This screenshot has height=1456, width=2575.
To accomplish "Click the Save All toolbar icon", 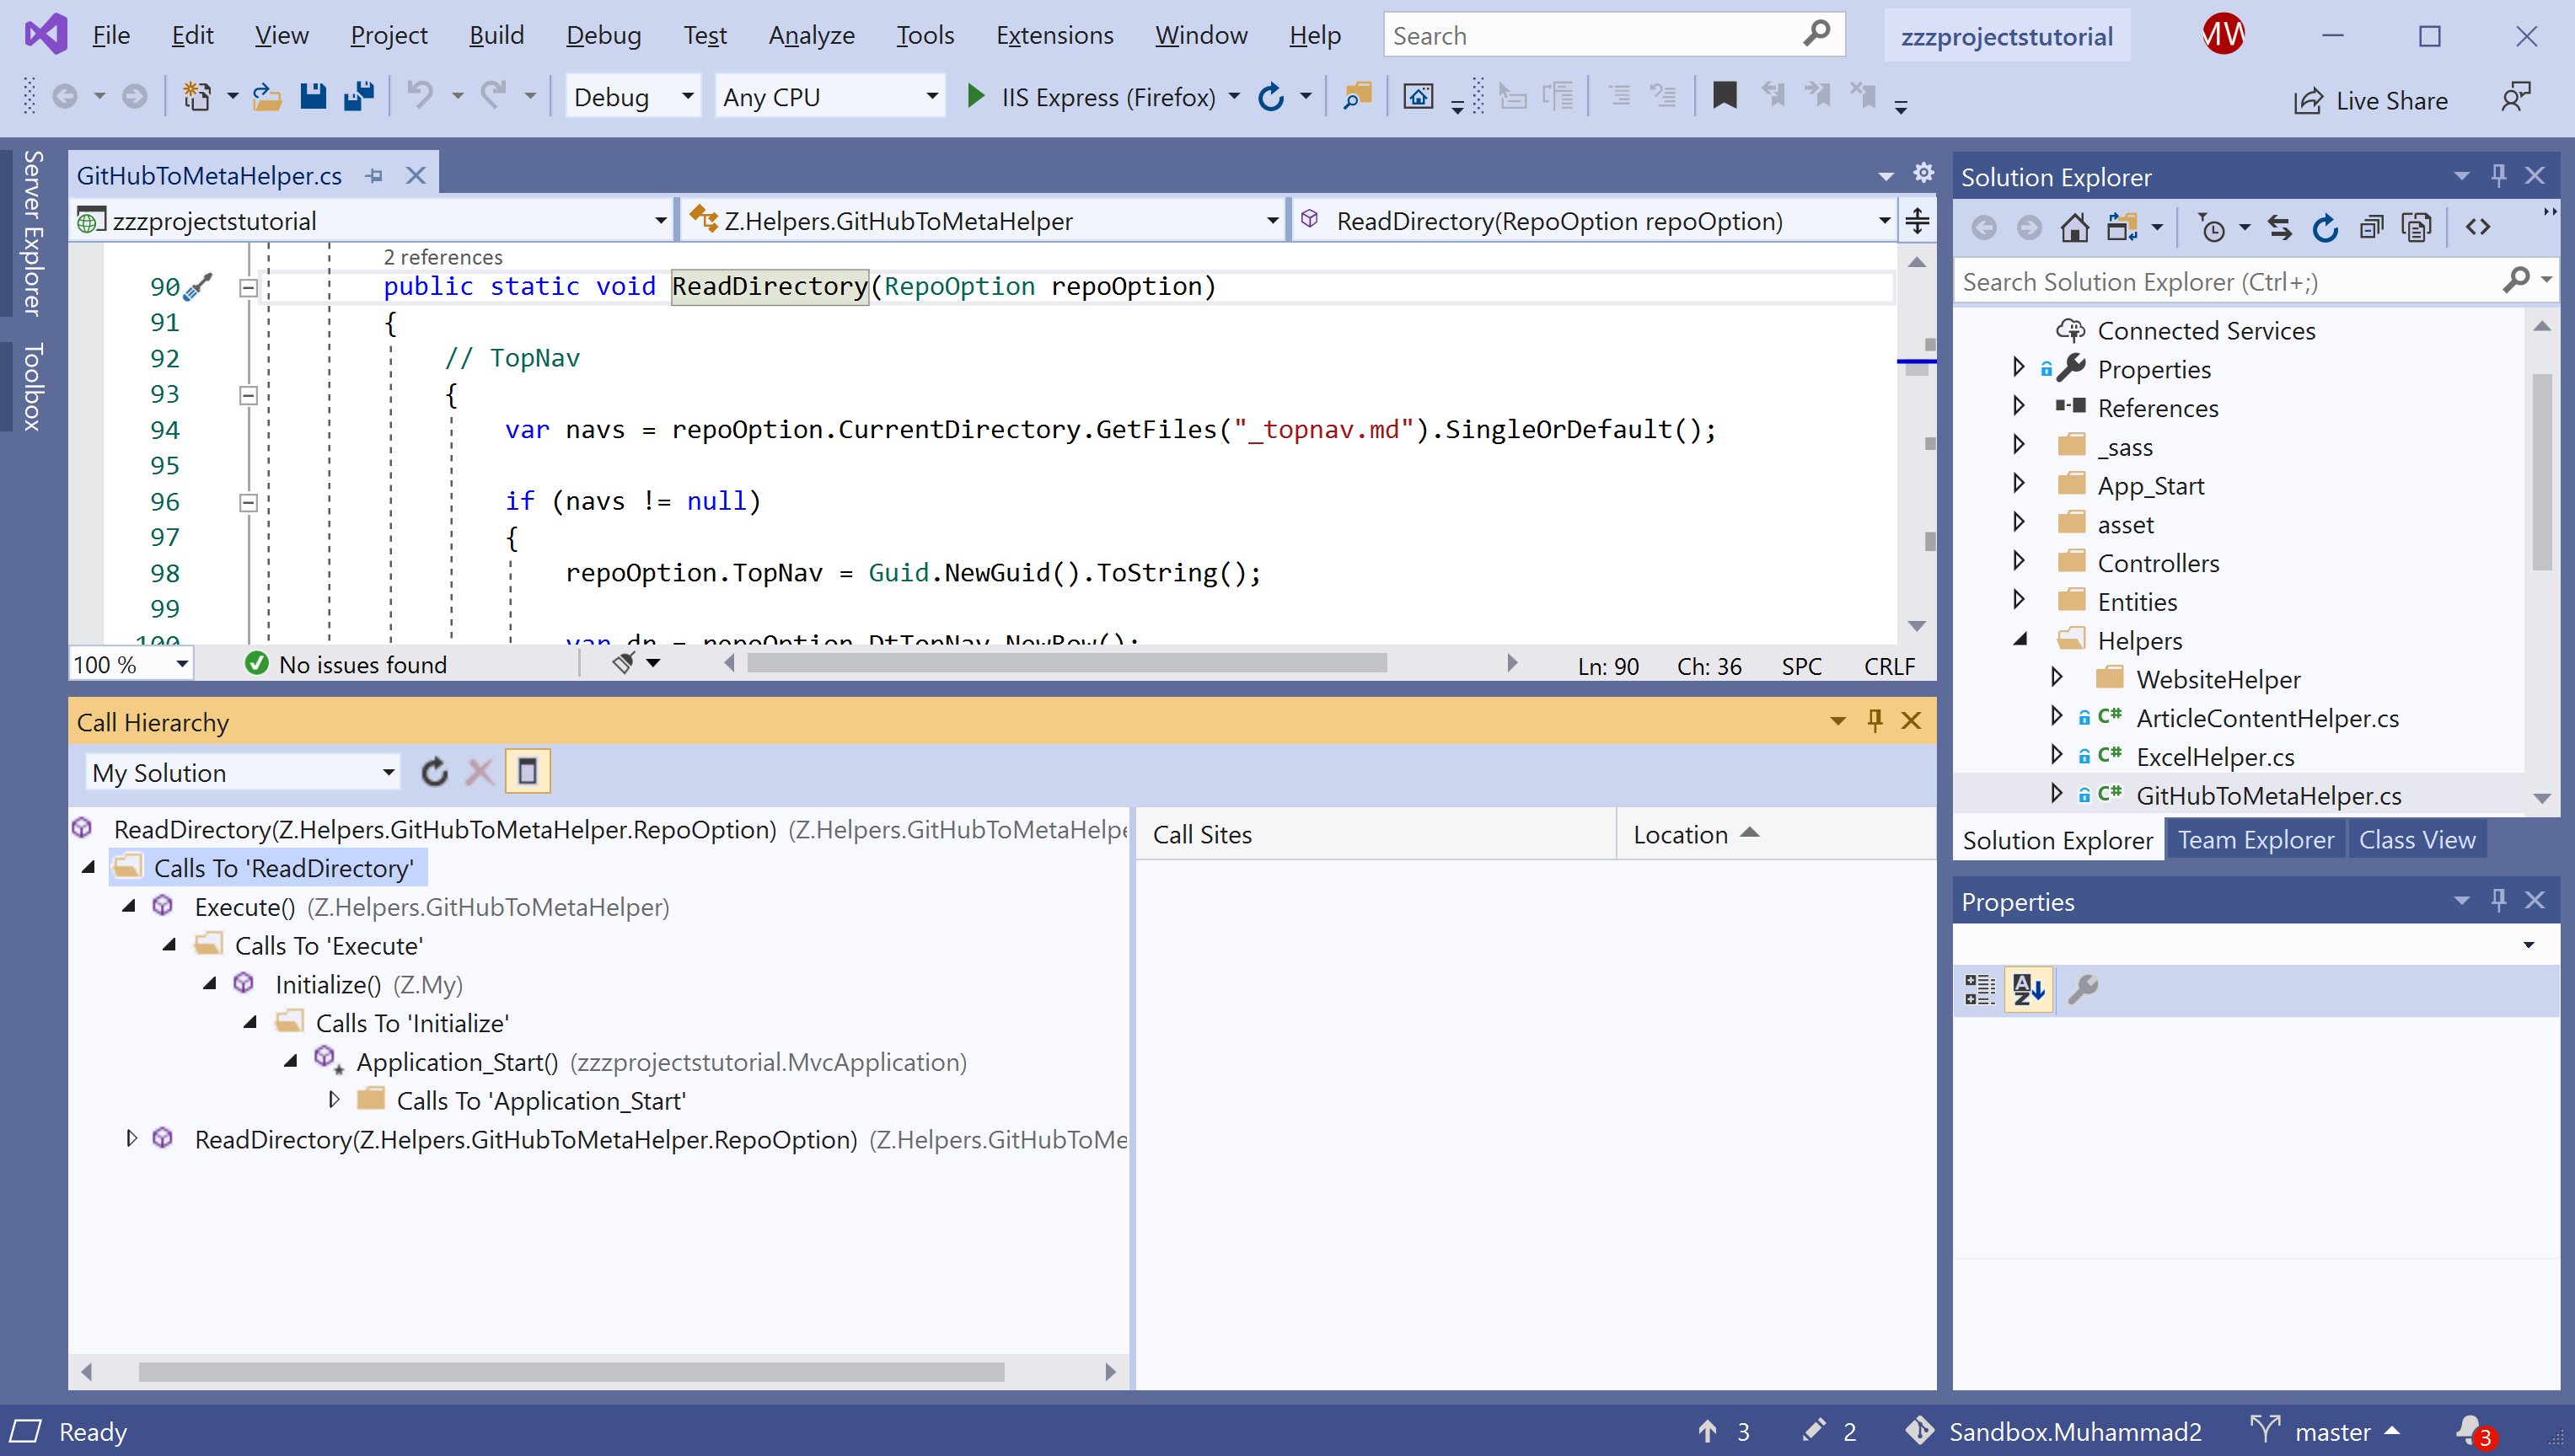I will [x=358, y=97].
